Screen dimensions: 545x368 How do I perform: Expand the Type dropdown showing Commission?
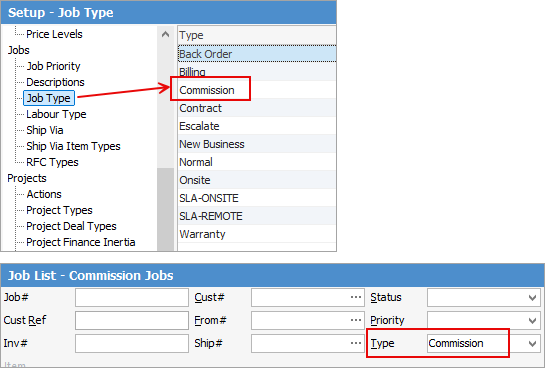pos(532,344)
